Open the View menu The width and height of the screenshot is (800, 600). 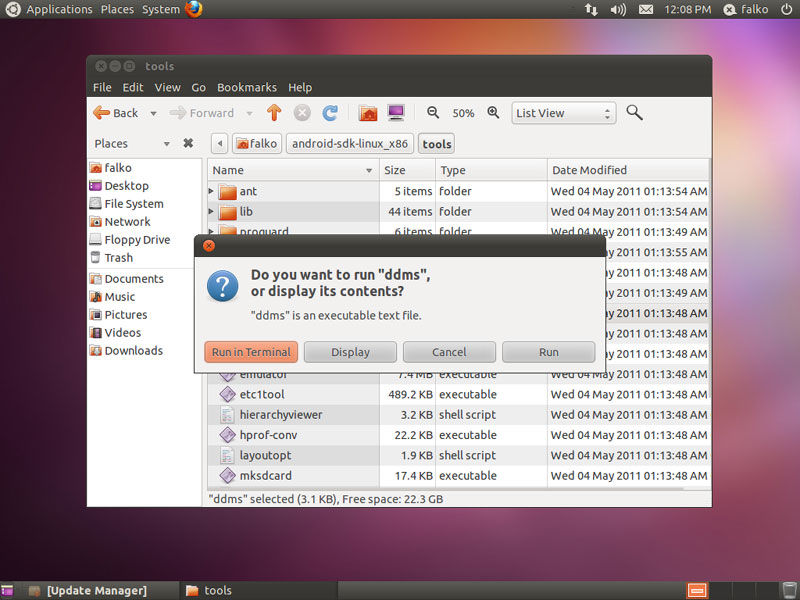click(x=167, y=87)
